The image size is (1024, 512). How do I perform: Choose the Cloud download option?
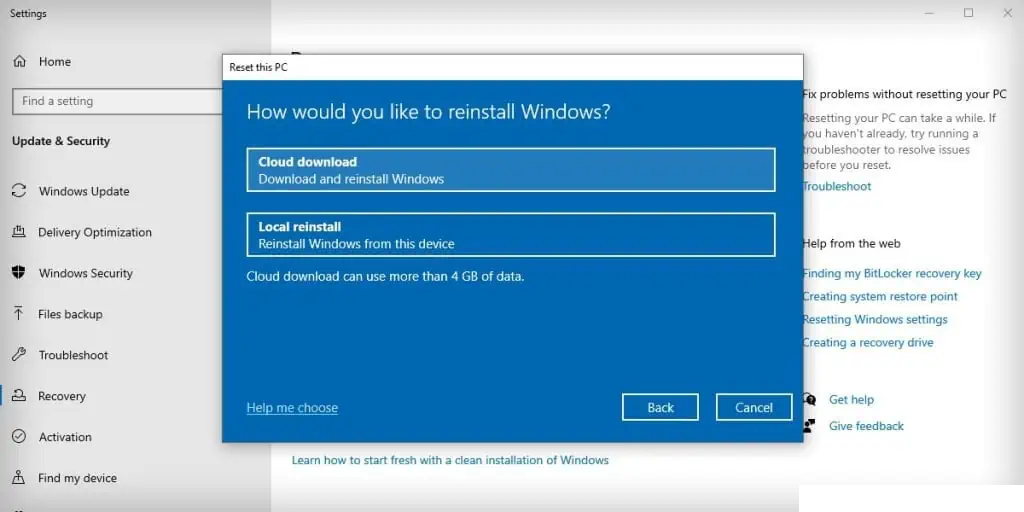click(510, 170)
